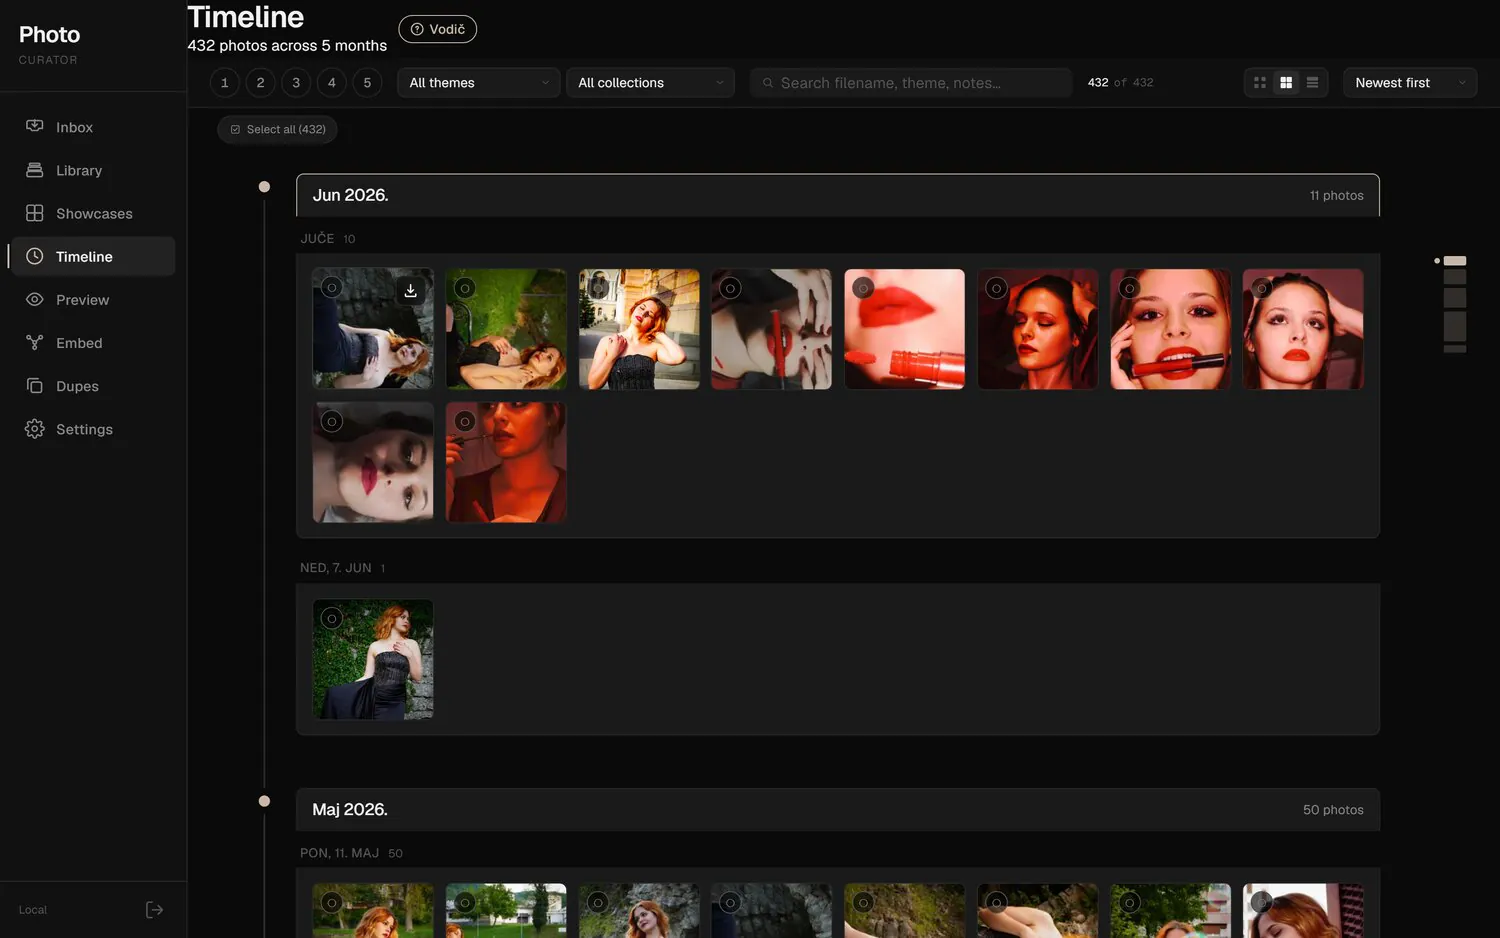Click the logout icon beside Local
This screenshot has height=938, width=1500.
pos(154,909)
